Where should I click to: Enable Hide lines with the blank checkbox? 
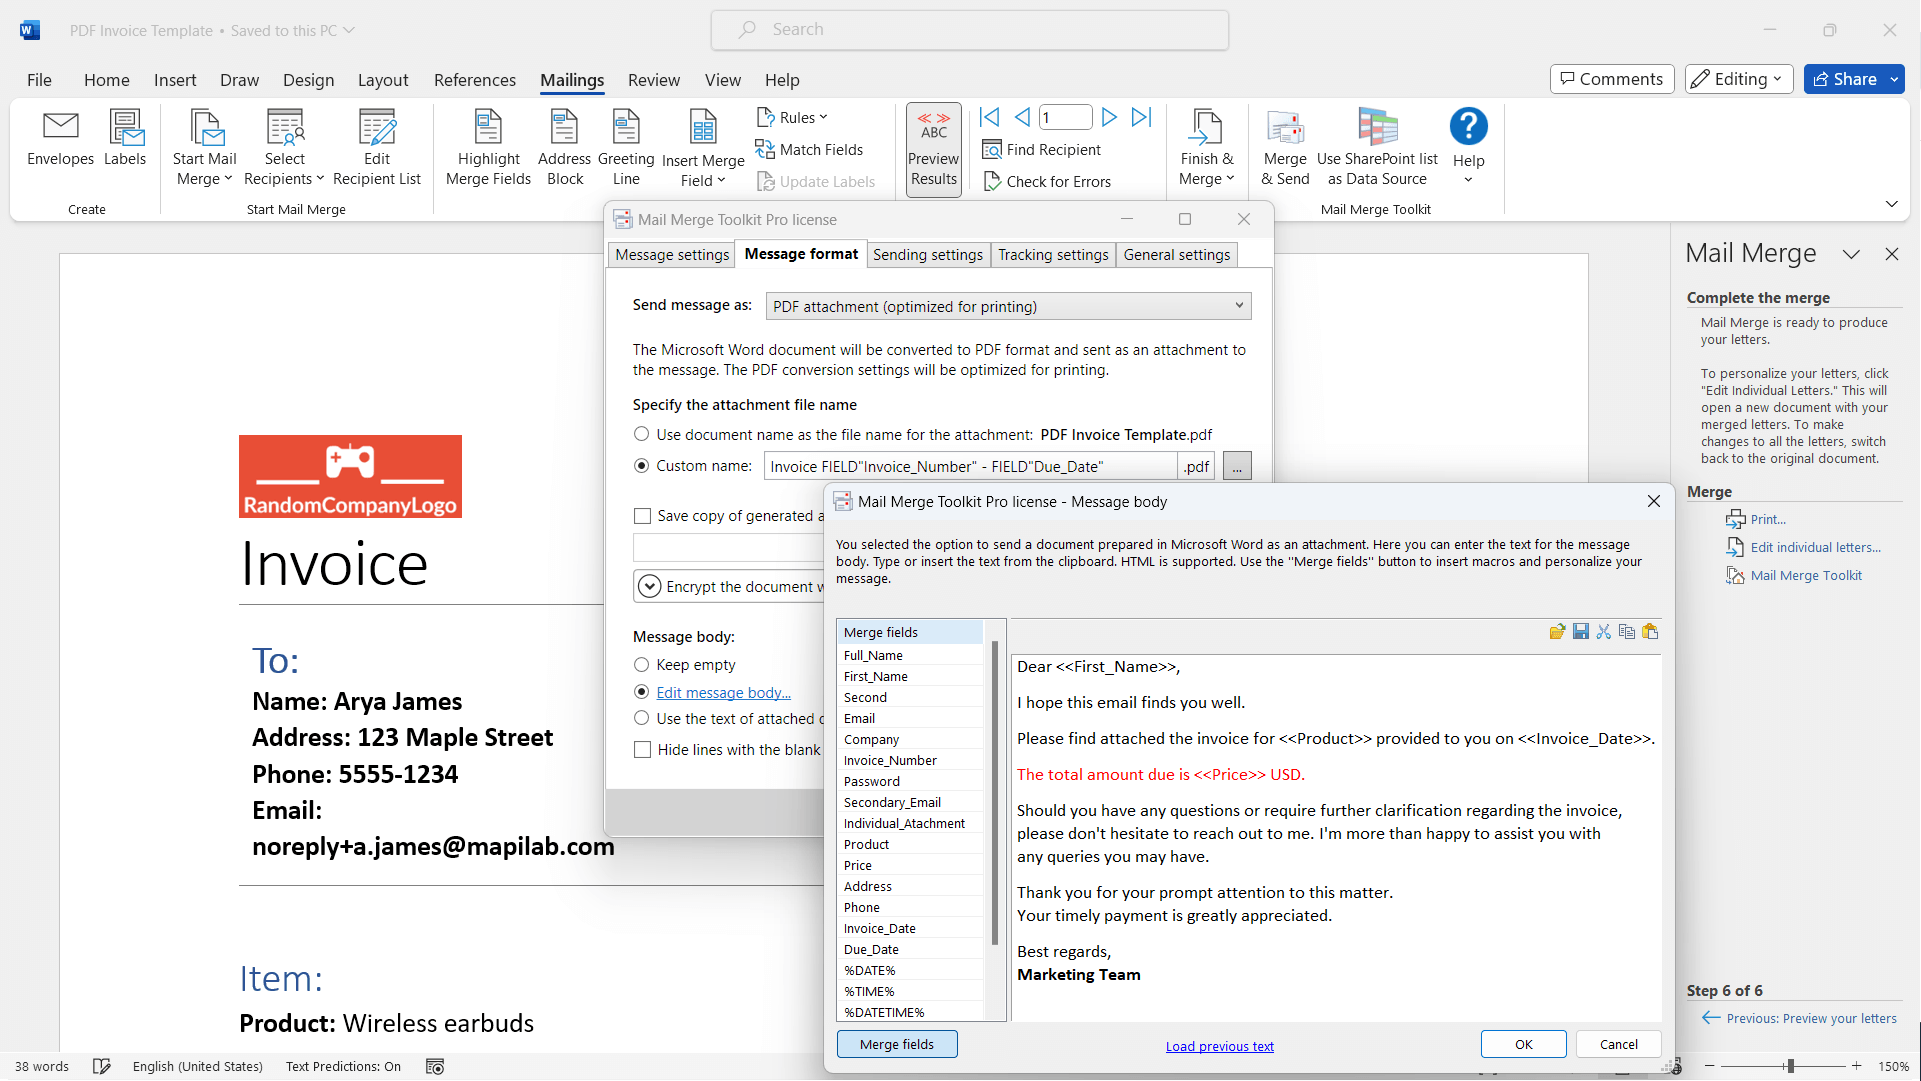(642, 748)
